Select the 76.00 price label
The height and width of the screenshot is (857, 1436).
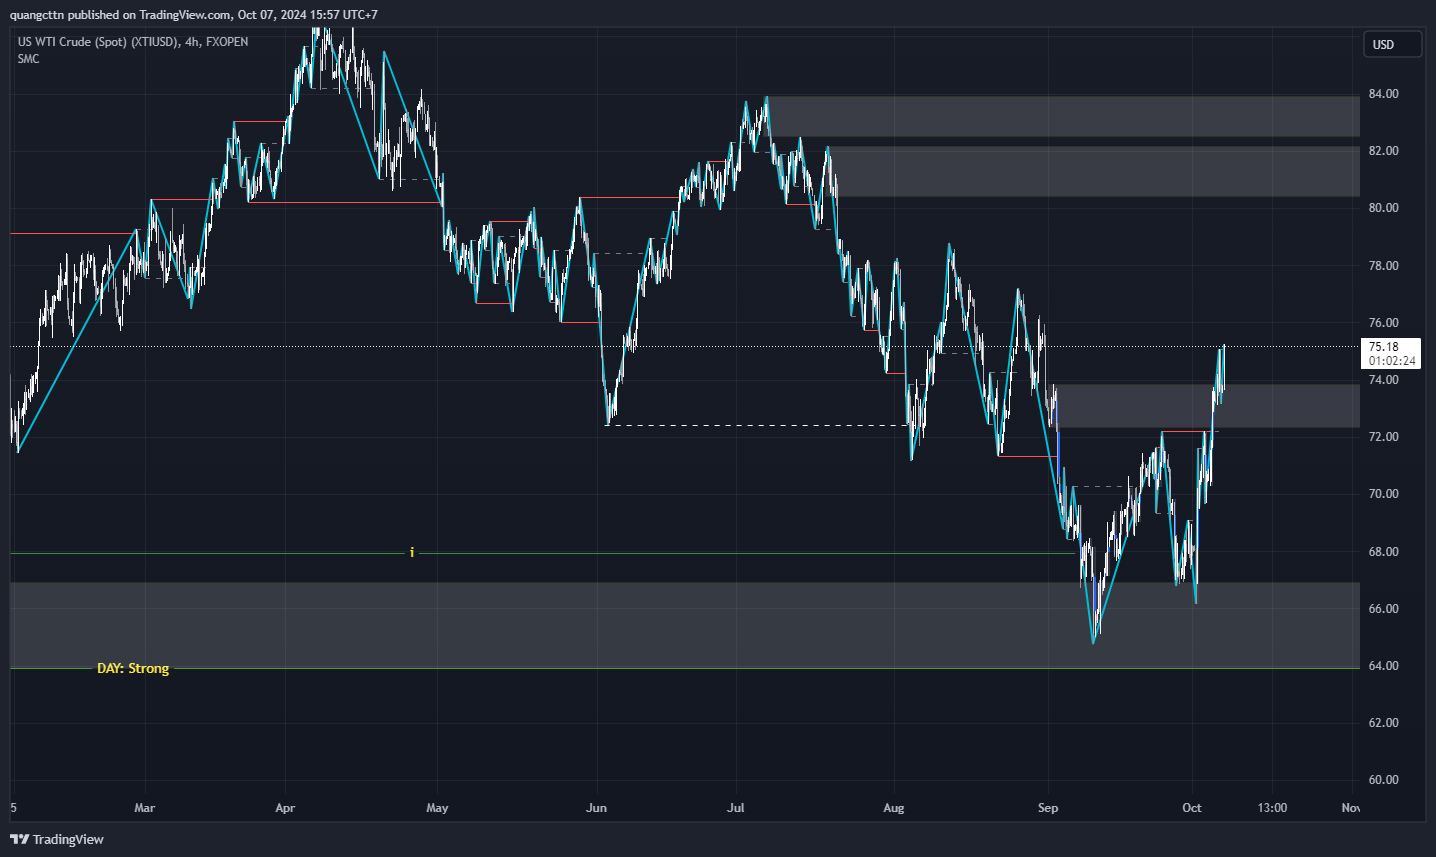pyautogui.click(x=1384, y=323)
